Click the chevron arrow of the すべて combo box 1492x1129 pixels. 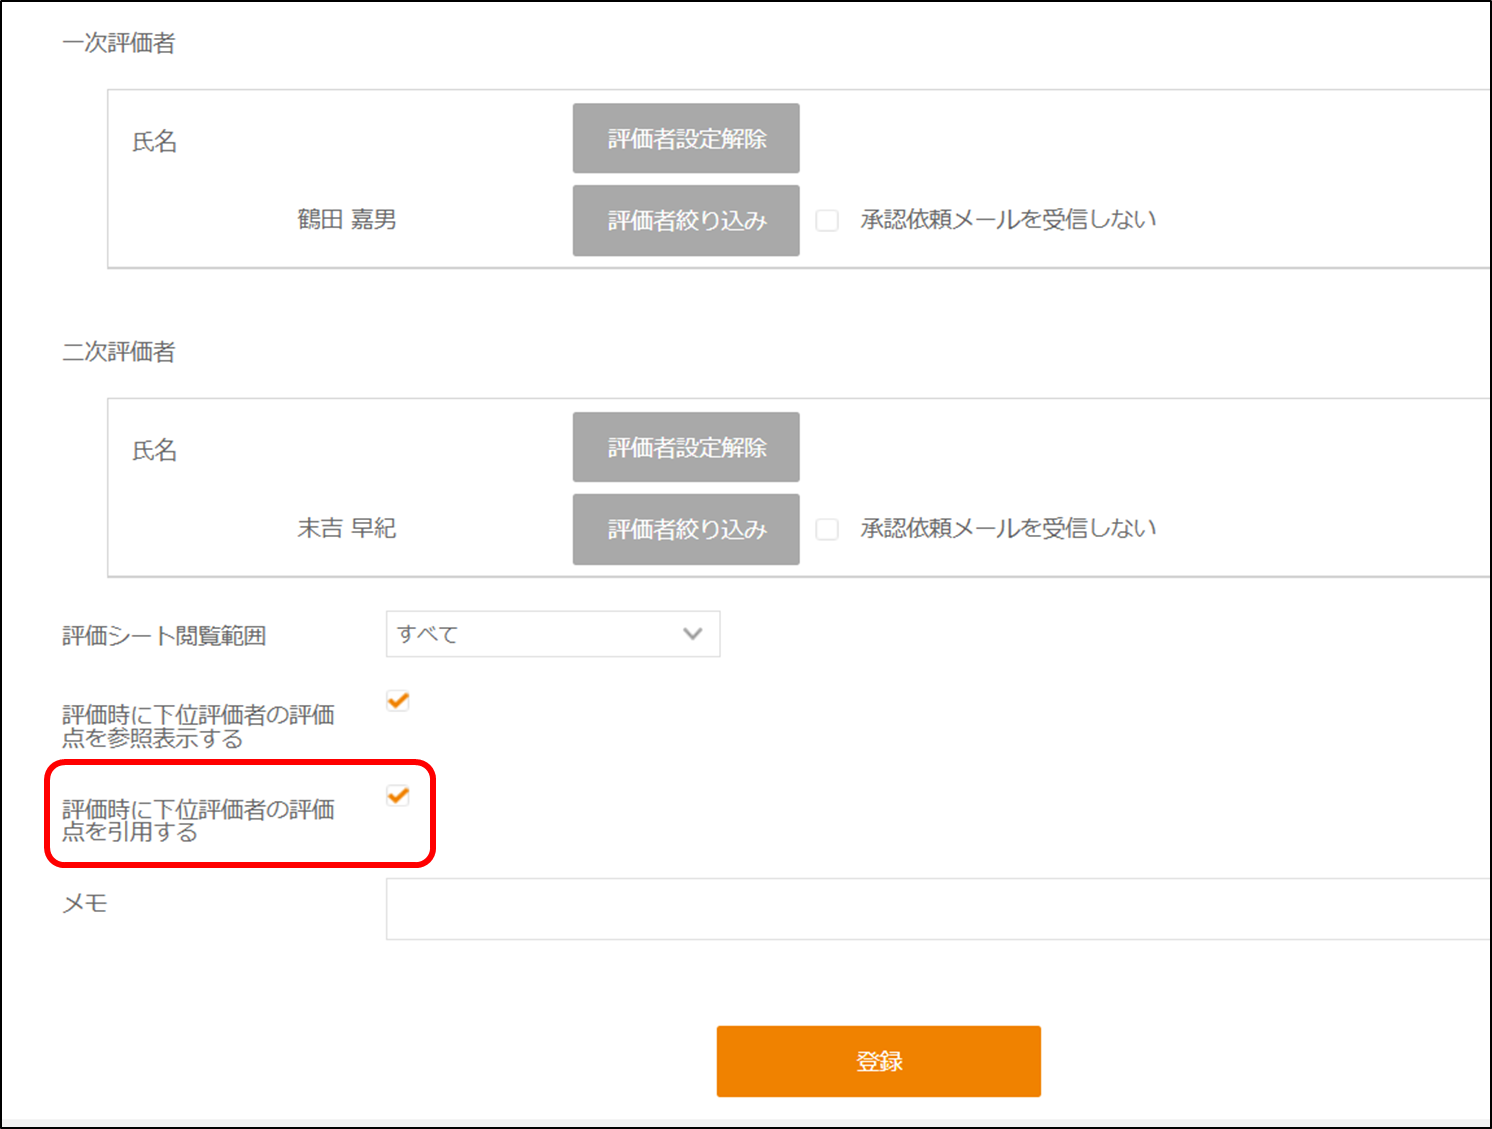coord(692,634)
